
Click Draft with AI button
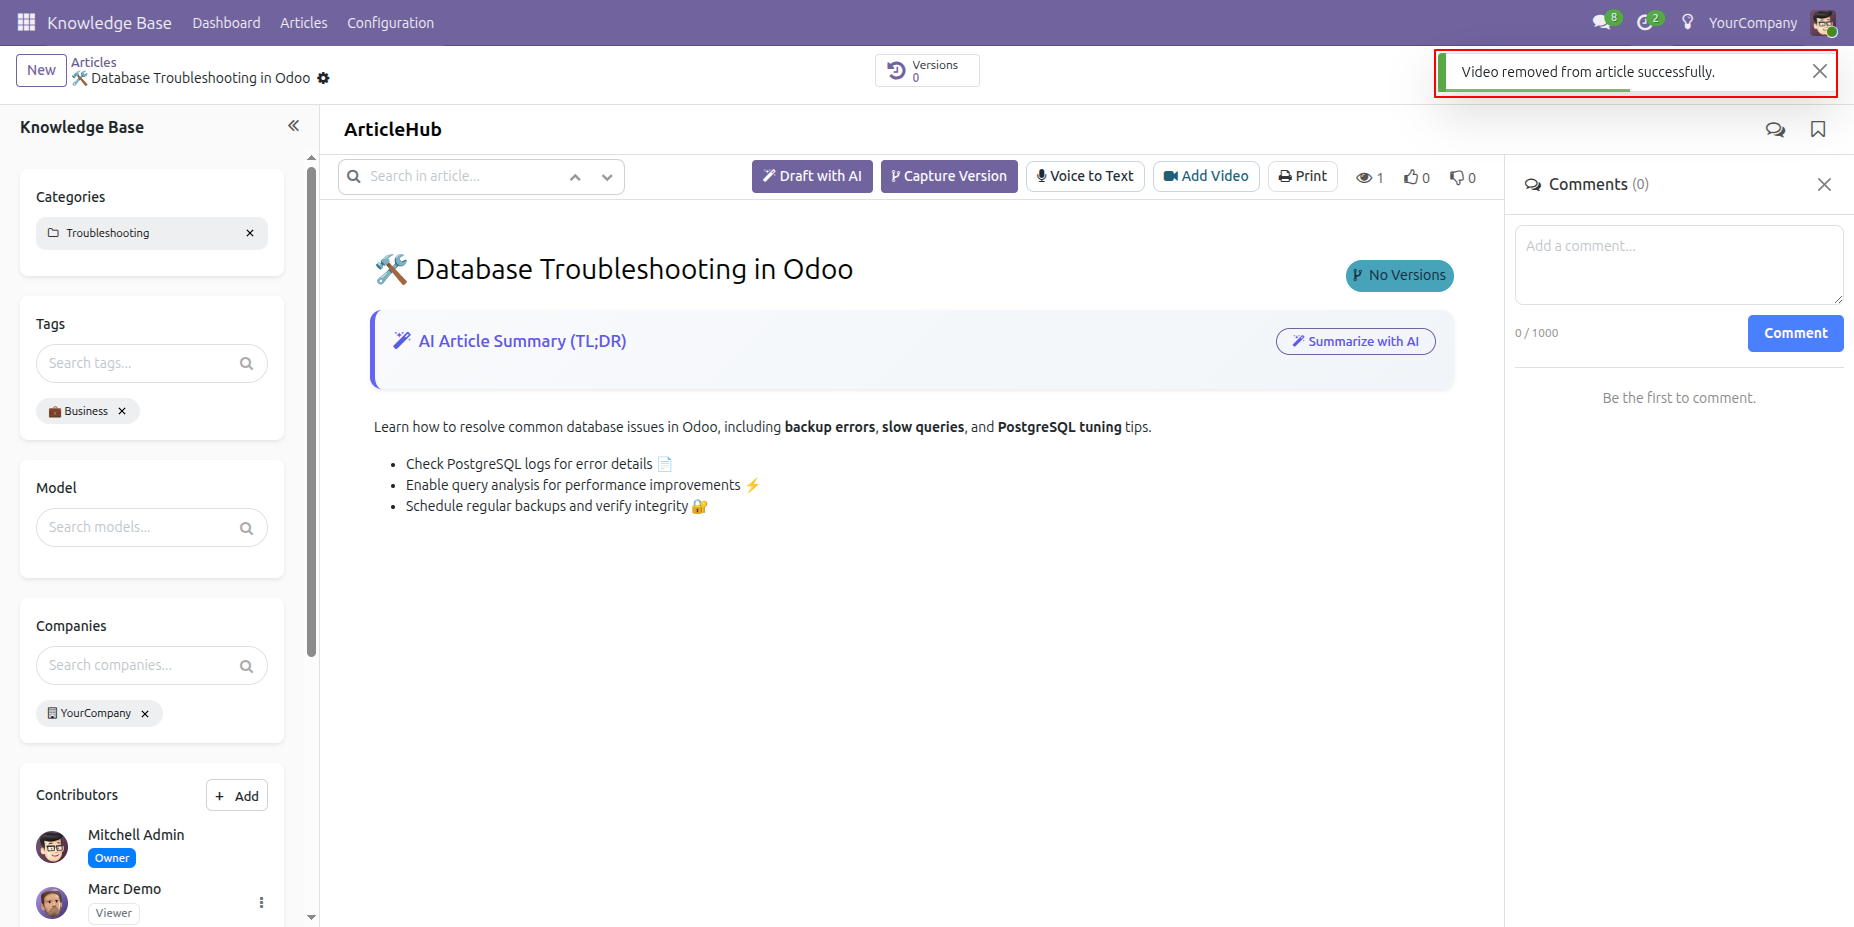pos(812,176)
